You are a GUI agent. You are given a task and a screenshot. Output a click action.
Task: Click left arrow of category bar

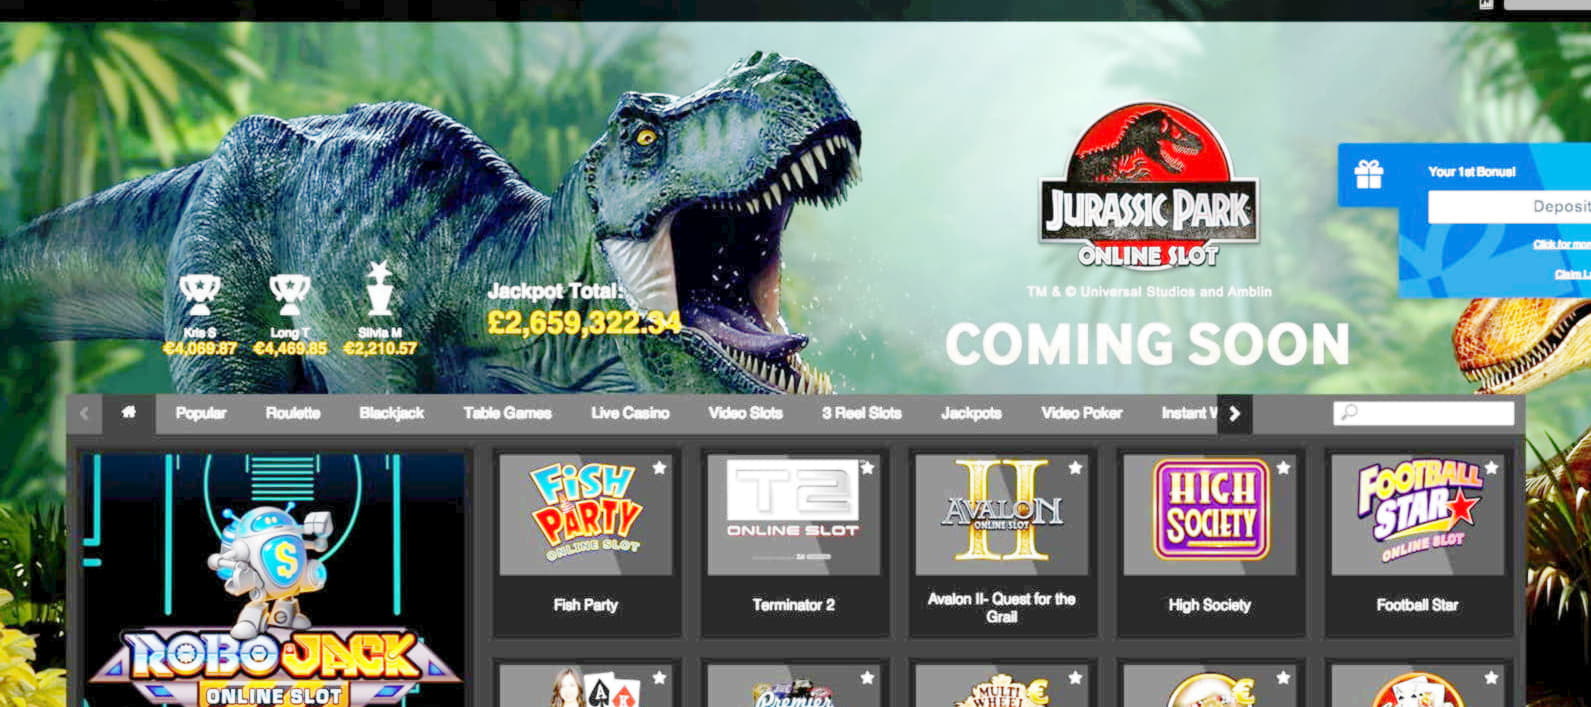coord(84,413)
